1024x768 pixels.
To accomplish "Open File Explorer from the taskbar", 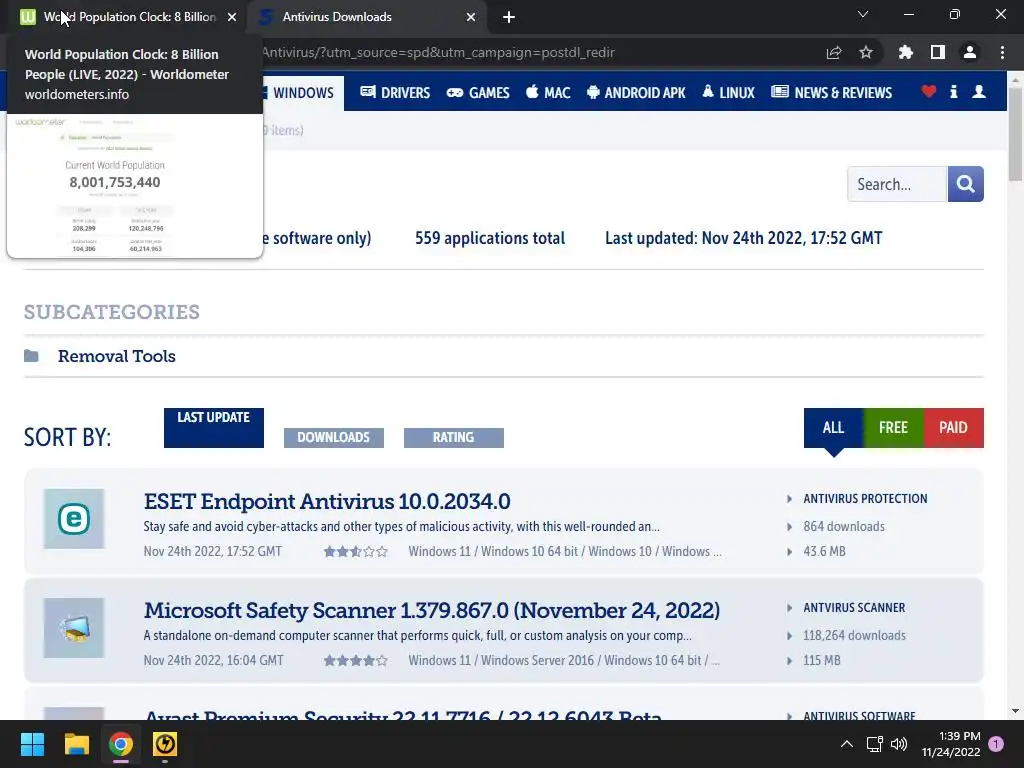I will [76, 744].
